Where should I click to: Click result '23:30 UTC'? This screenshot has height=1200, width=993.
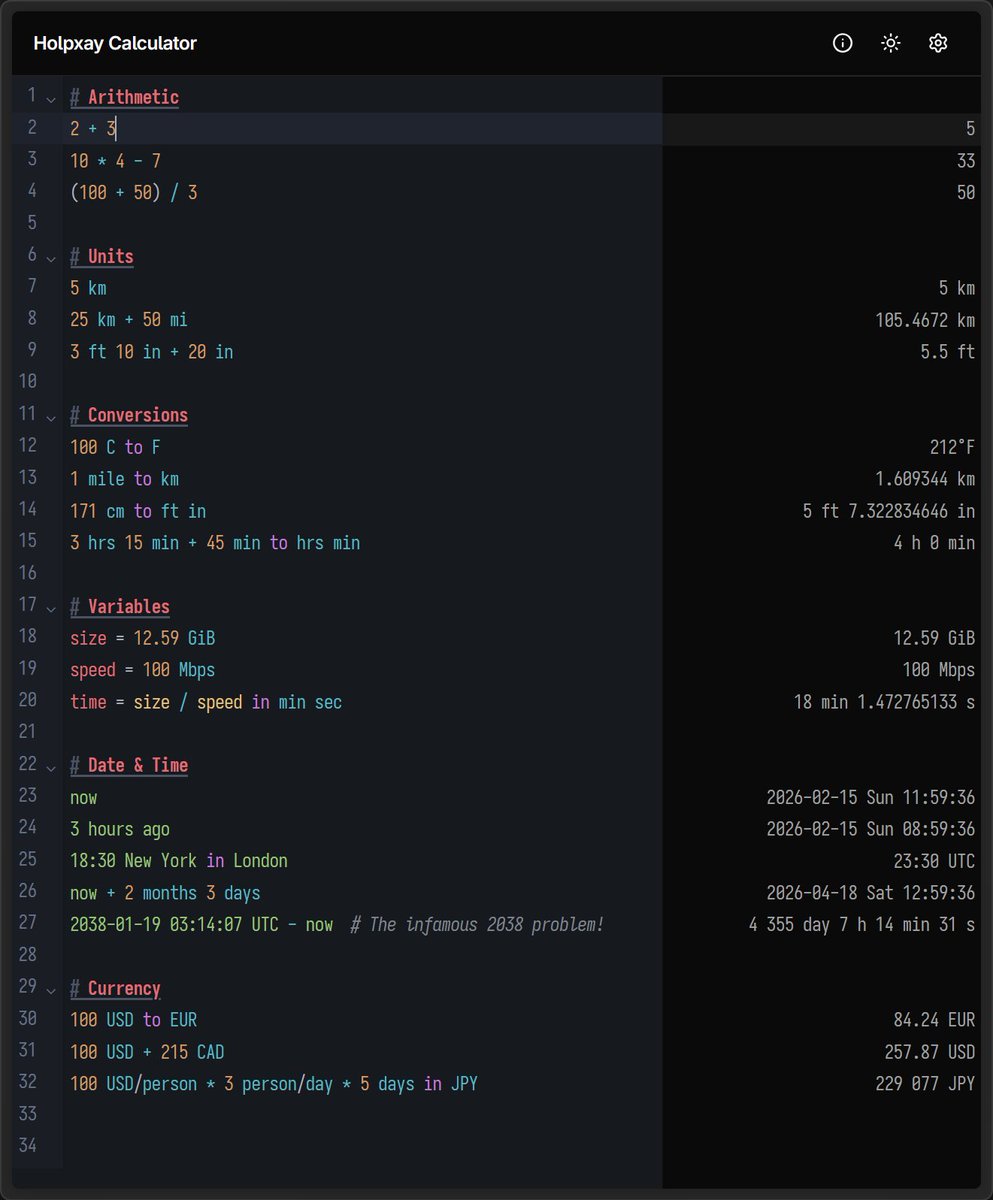tap(934, 861)
